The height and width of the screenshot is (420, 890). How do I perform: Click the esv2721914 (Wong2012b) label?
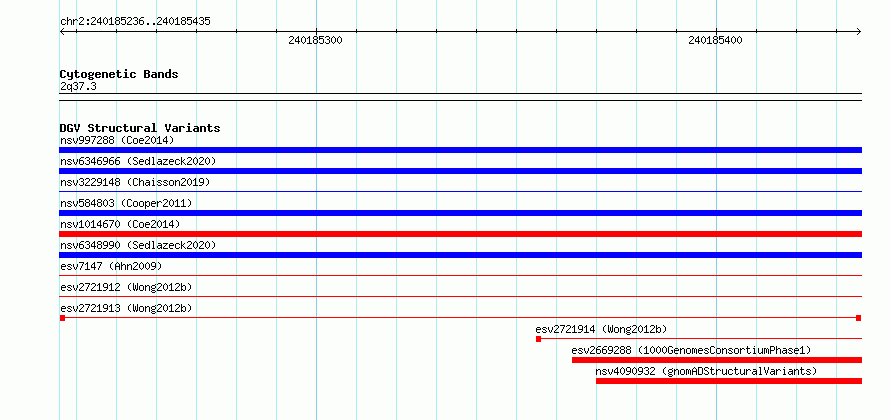601,329
